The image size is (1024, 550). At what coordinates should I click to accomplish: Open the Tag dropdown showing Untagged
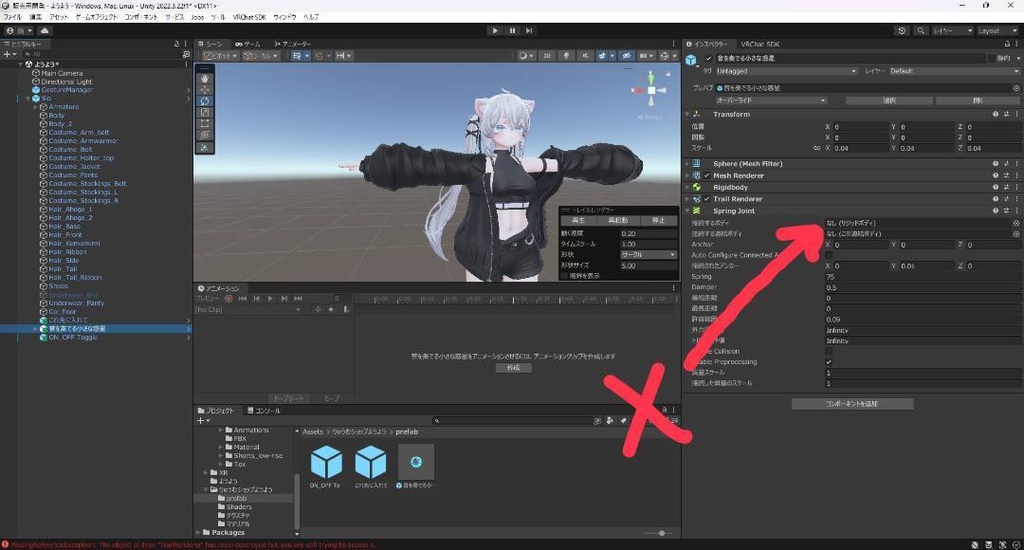click(x=786, y=71)
